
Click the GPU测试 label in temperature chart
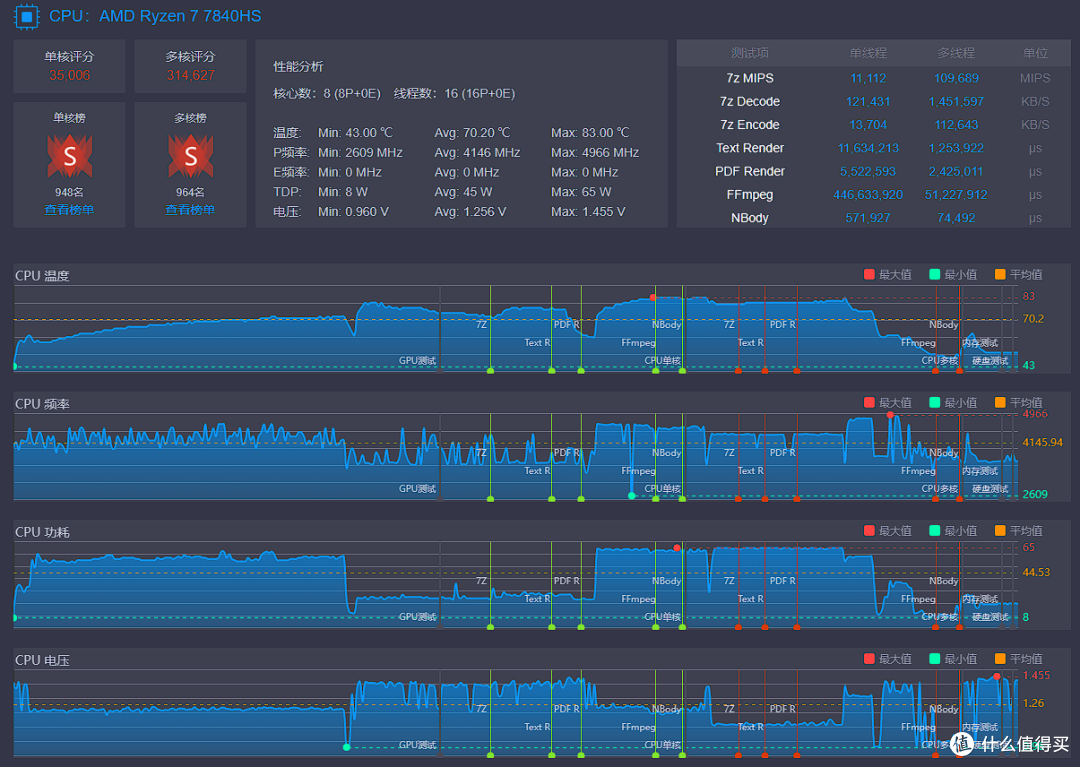pyautogui.click(x=417, y=361)
